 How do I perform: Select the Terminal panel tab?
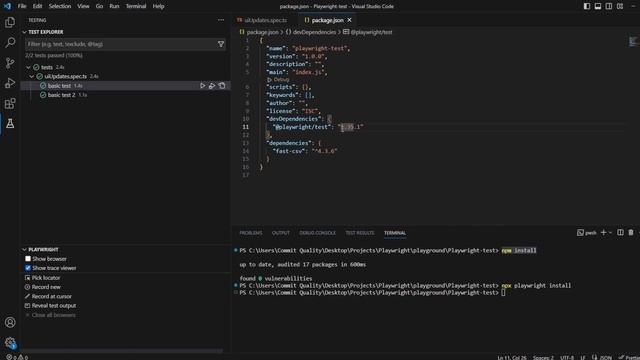click(x=395, y=233)
